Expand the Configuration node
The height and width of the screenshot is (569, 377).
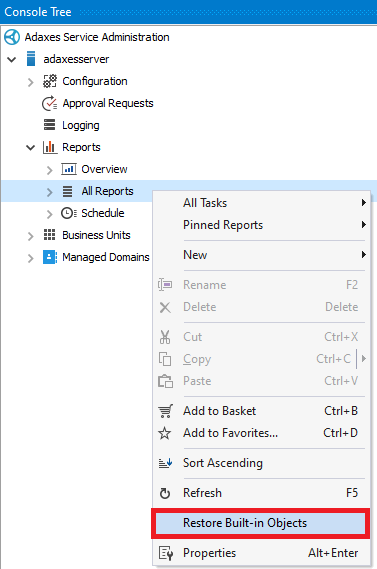pyautogui.click(x=31, y=82)
